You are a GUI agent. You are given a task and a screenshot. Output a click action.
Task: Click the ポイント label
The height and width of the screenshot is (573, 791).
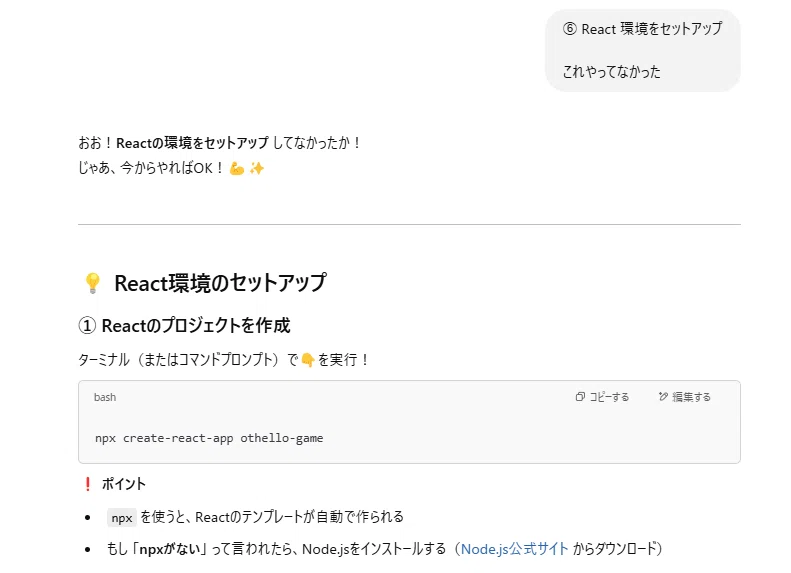pos(124,484)
